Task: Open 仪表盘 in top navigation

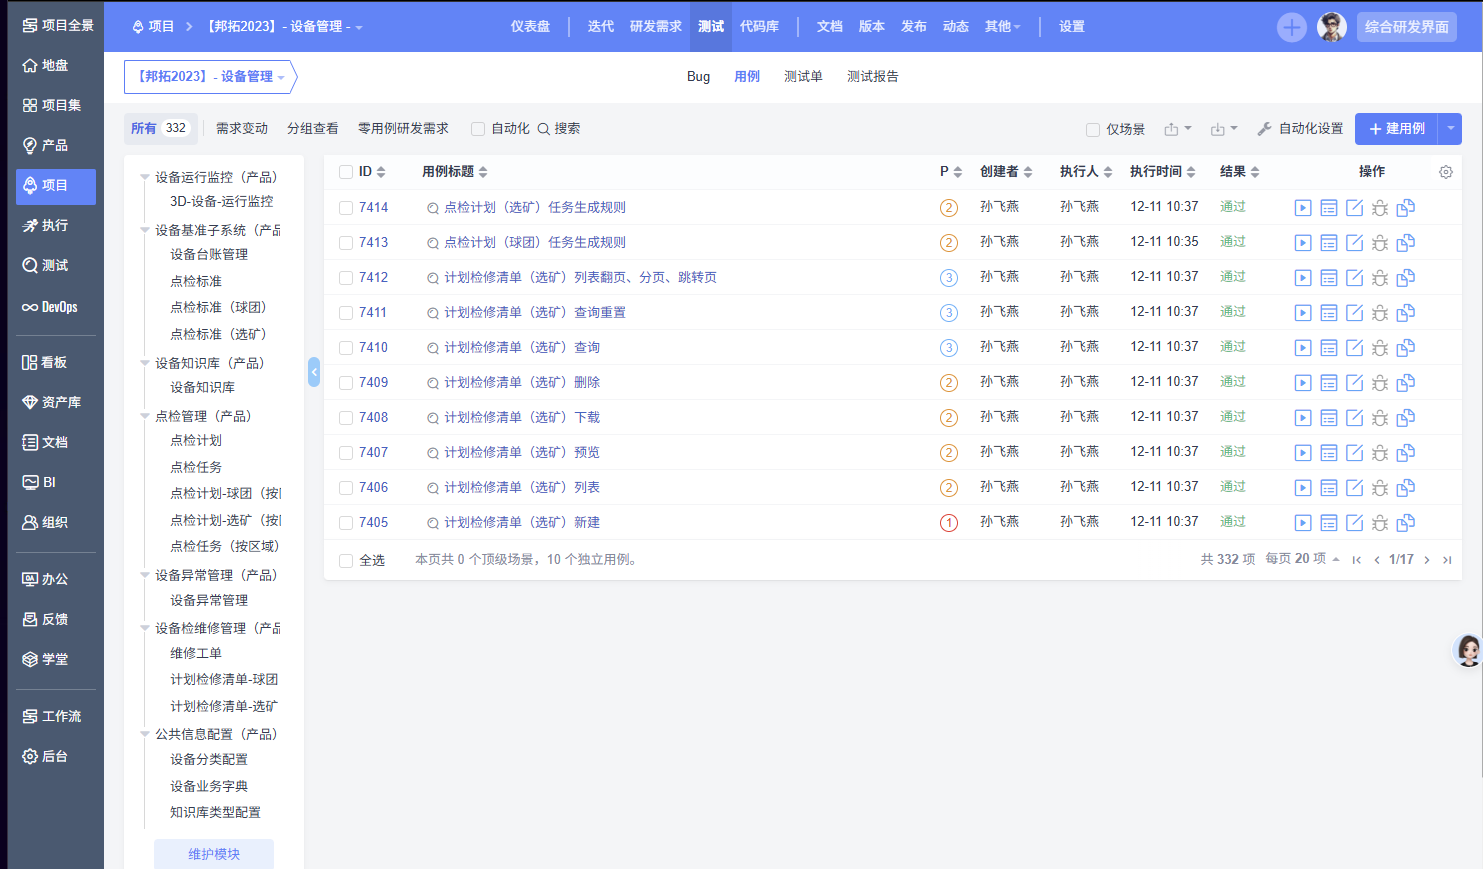Action: pos(530,27)
